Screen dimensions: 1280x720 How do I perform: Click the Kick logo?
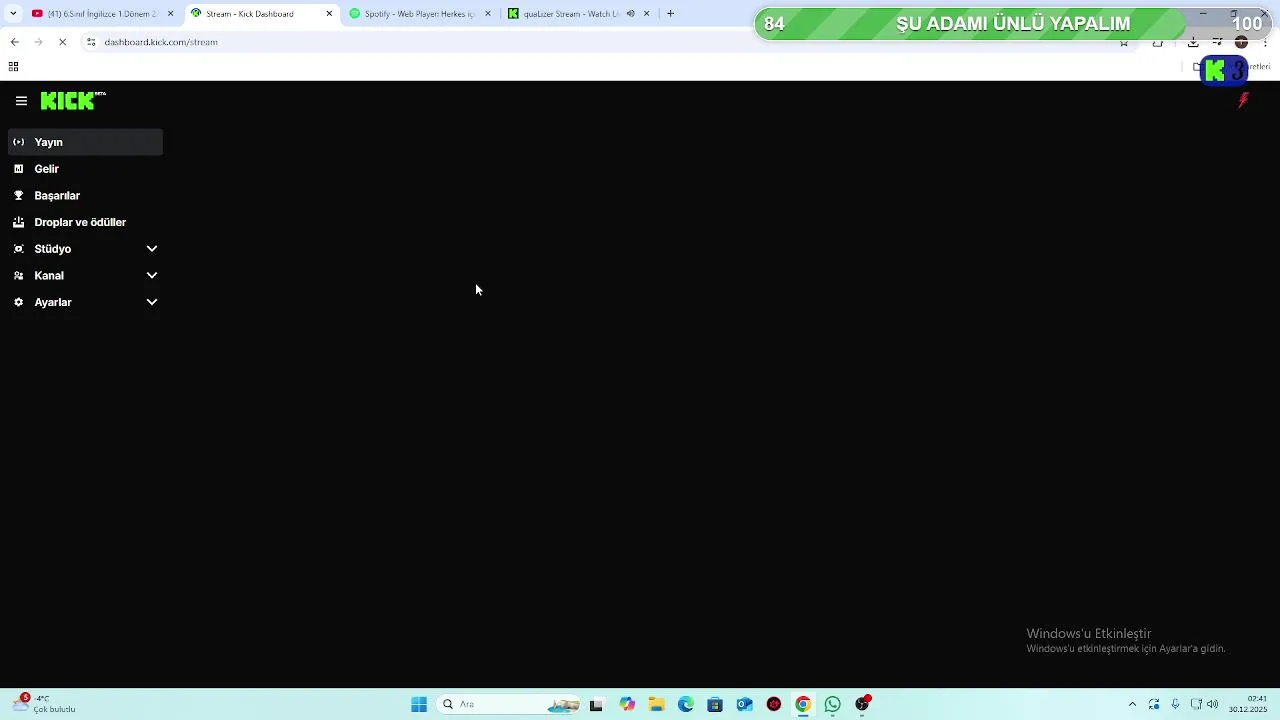[x=73, y=101]
